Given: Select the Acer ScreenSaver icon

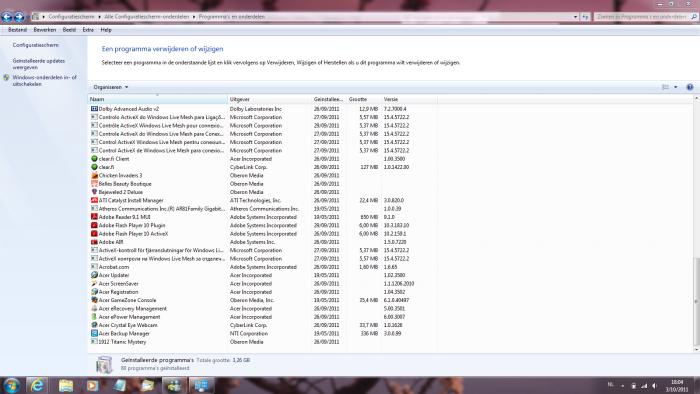Looking at the screenshot, I should pos(94,284).
